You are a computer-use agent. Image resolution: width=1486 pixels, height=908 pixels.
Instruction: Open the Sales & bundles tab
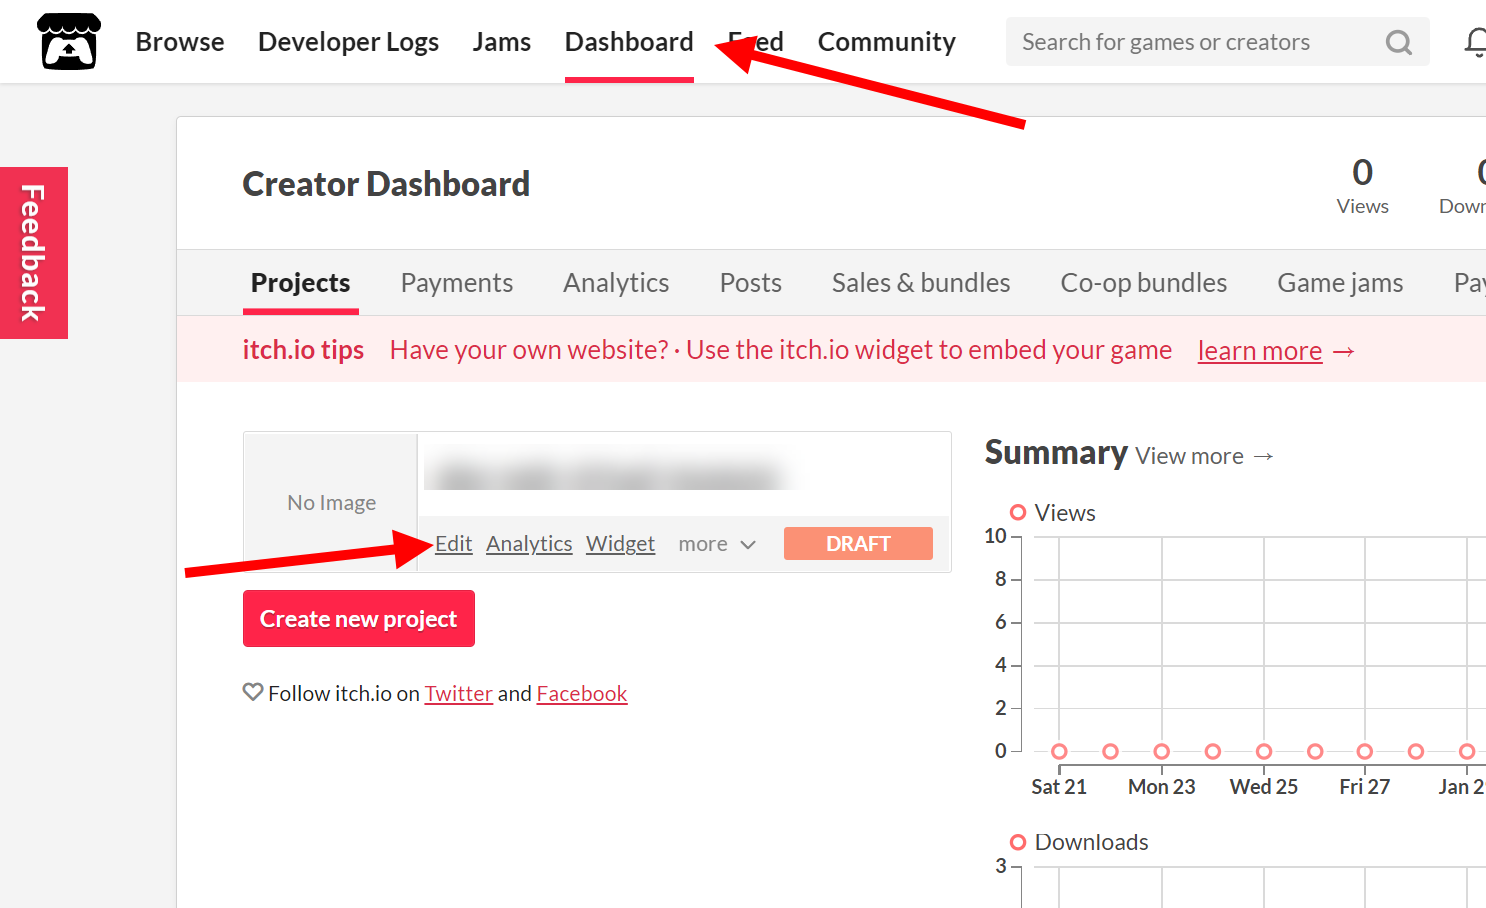tap(921, 283)
